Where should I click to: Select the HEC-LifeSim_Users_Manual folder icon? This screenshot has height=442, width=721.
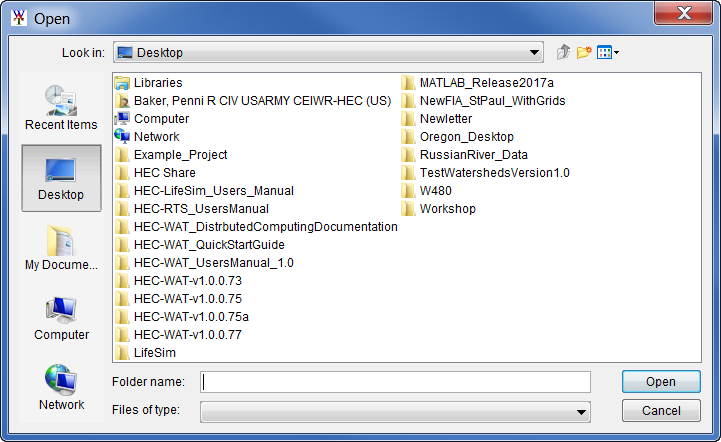pyautogui.click(x=122, y=190)
